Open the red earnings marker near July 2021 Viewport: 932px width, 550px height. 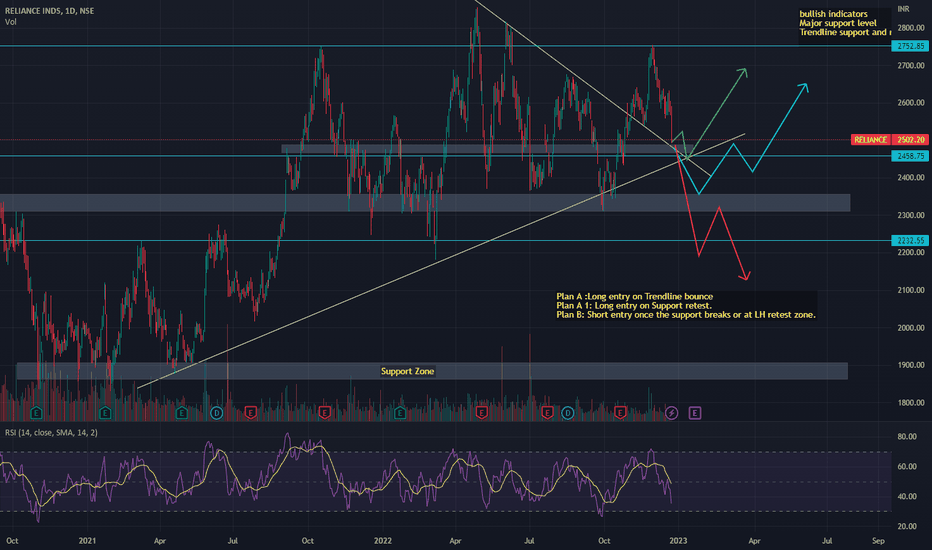click(250, 412)
